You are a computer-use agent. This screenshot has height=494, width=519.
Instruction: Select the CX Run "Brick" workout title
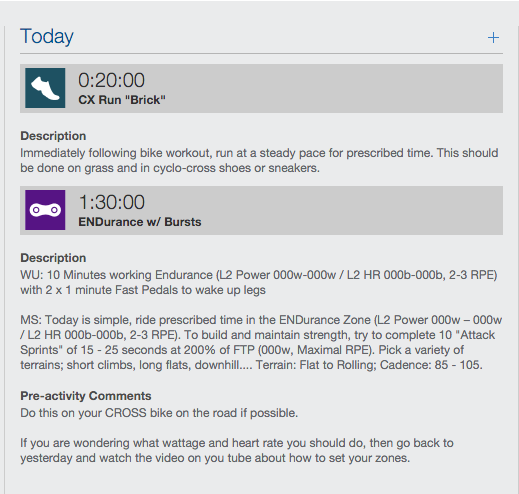point(122,100)
